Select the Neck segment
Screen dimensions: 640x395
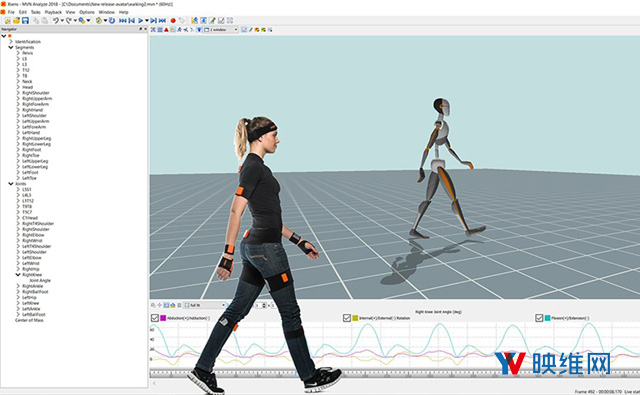(x=27, y=82)
